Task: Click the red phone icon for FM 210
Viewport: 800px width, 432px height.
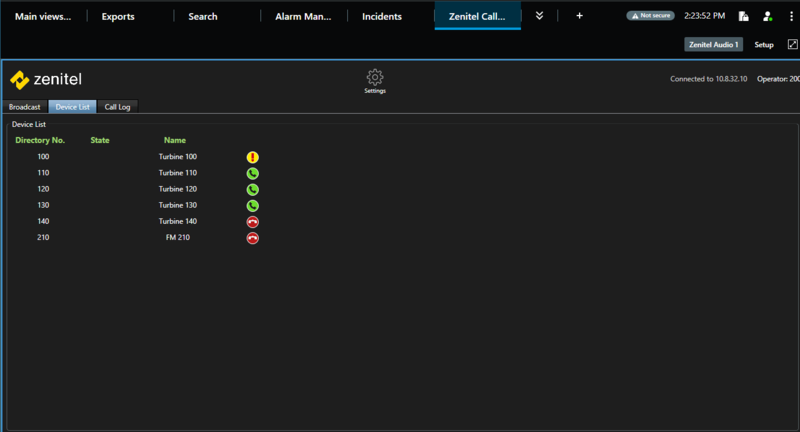Action: click(252, 237)
